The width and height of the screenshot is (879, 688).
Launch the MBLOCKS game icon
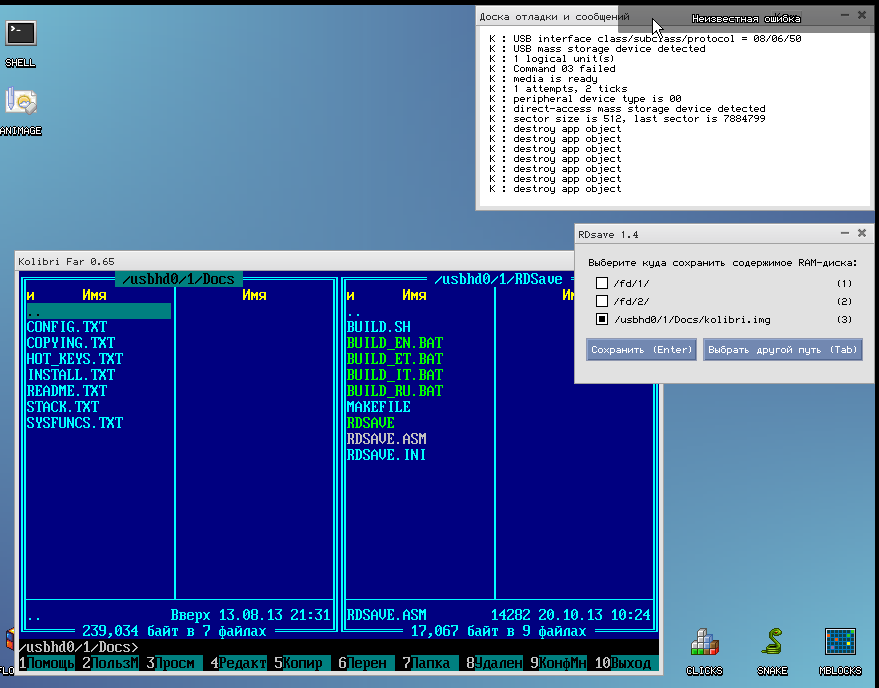[839, 643]
